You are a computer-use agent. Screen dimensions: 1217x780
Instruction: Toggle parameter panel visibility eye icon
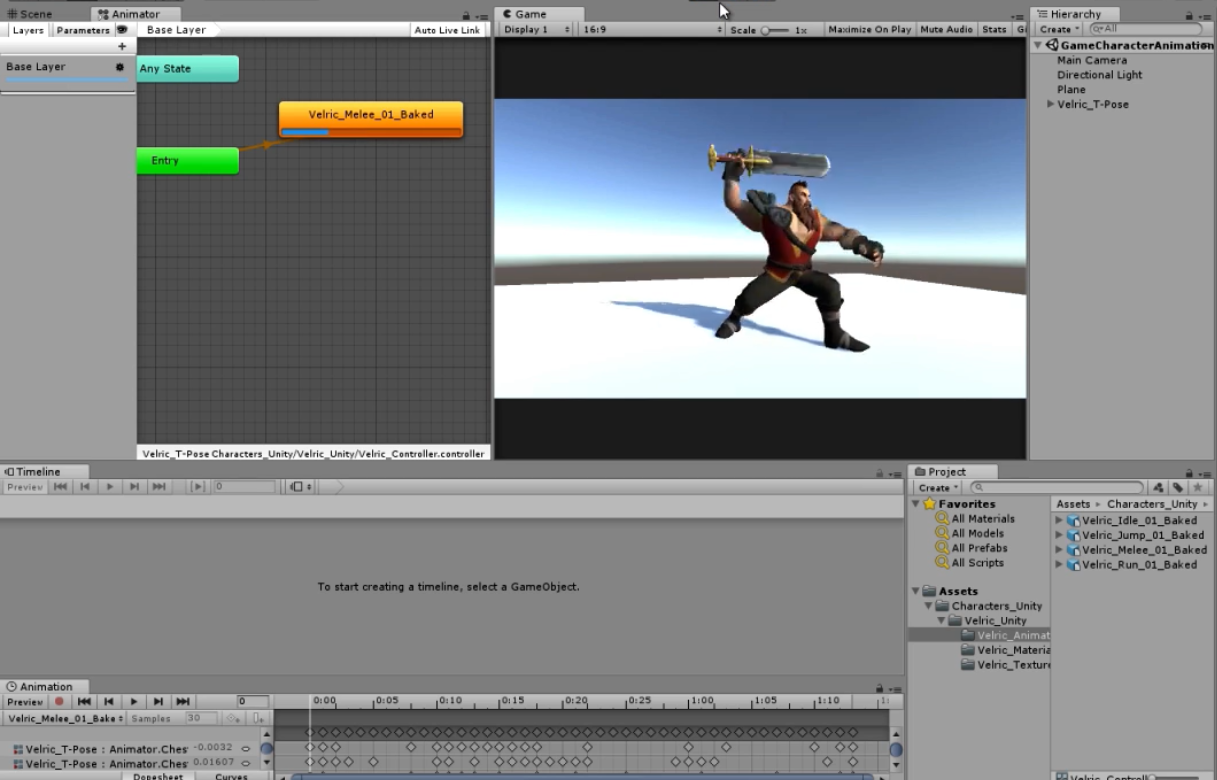click(x=122, y=30)
